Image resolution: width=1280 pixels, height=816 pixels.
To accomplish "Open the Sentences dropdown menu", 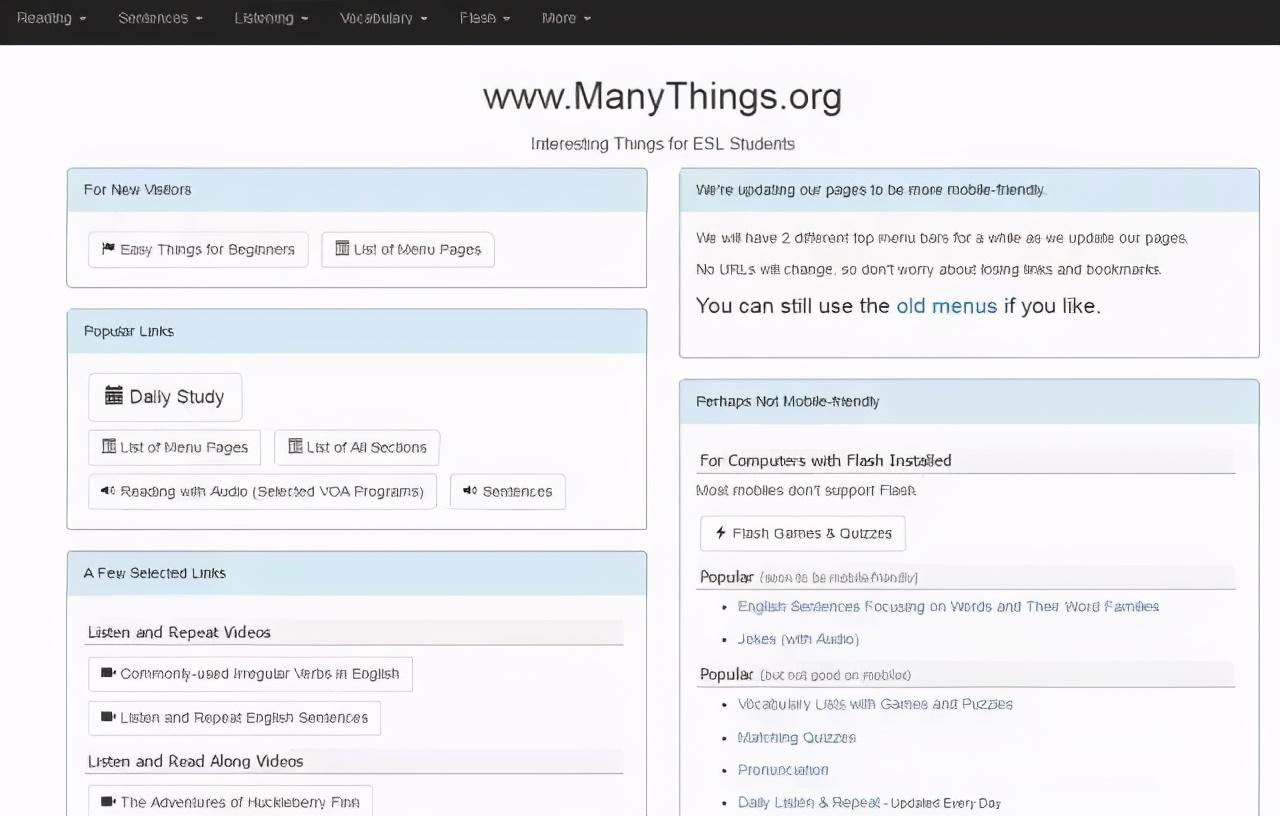I will point(160,18).
